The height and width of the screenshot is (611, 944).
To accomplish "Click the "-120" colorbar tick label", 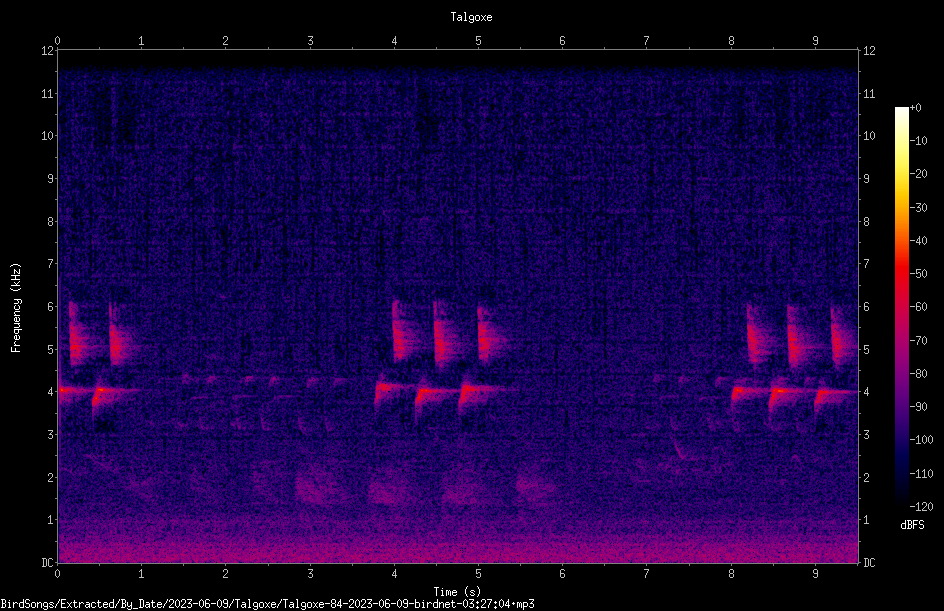I will pyautogui.click(x=922, y=507).
